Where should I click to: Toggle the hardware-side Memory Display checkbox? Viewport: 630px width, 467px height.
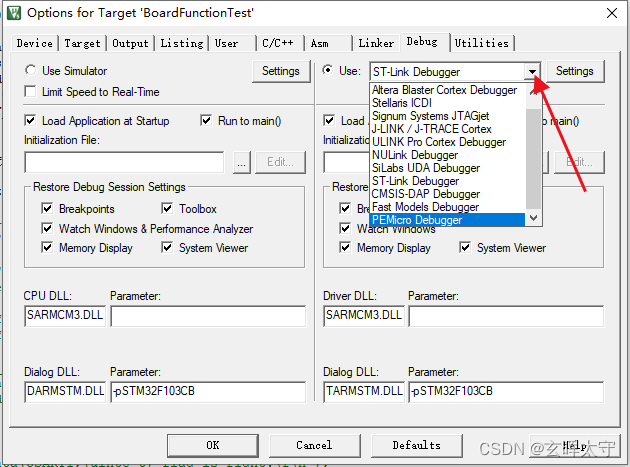pyautogui.click(x=345, y=248)
